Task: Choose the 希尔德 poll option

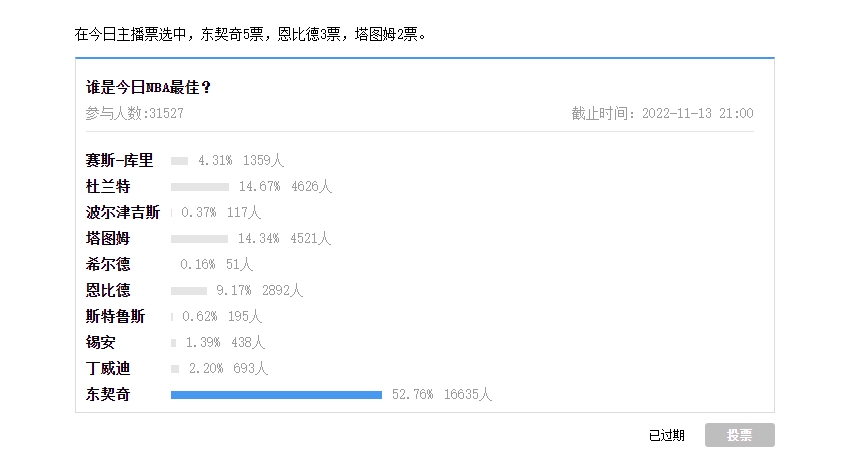Action: (x=108, y=265)
